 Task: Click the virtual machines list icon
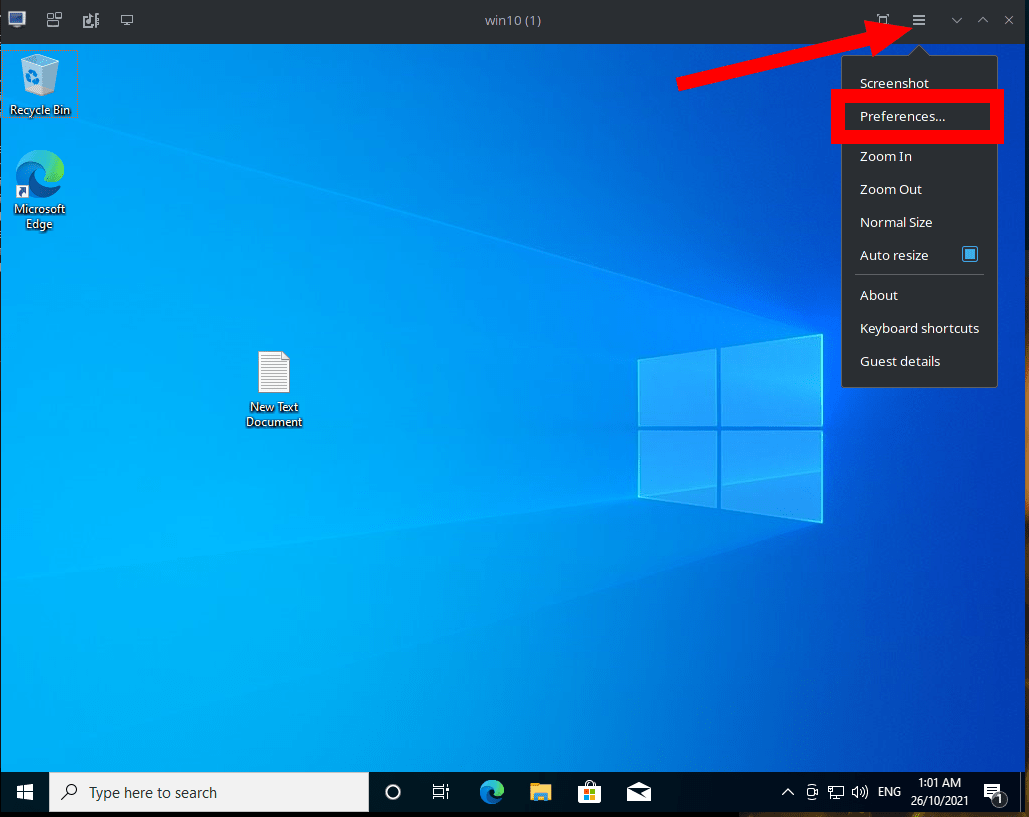coord(53,20)
